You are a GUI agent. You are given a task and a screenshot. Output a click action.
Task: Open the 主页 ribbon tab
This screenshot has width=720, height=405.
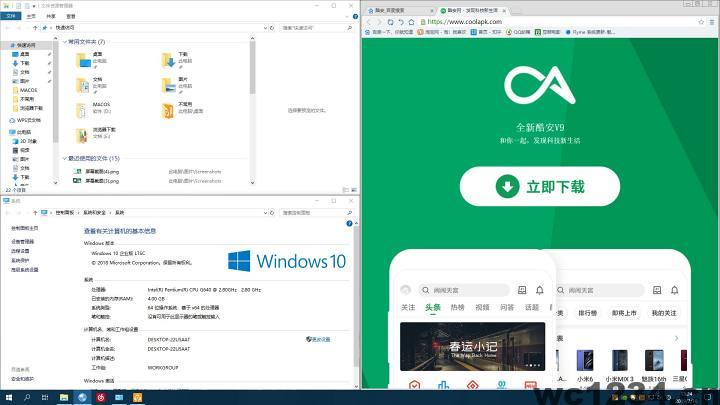coord(31,16)
